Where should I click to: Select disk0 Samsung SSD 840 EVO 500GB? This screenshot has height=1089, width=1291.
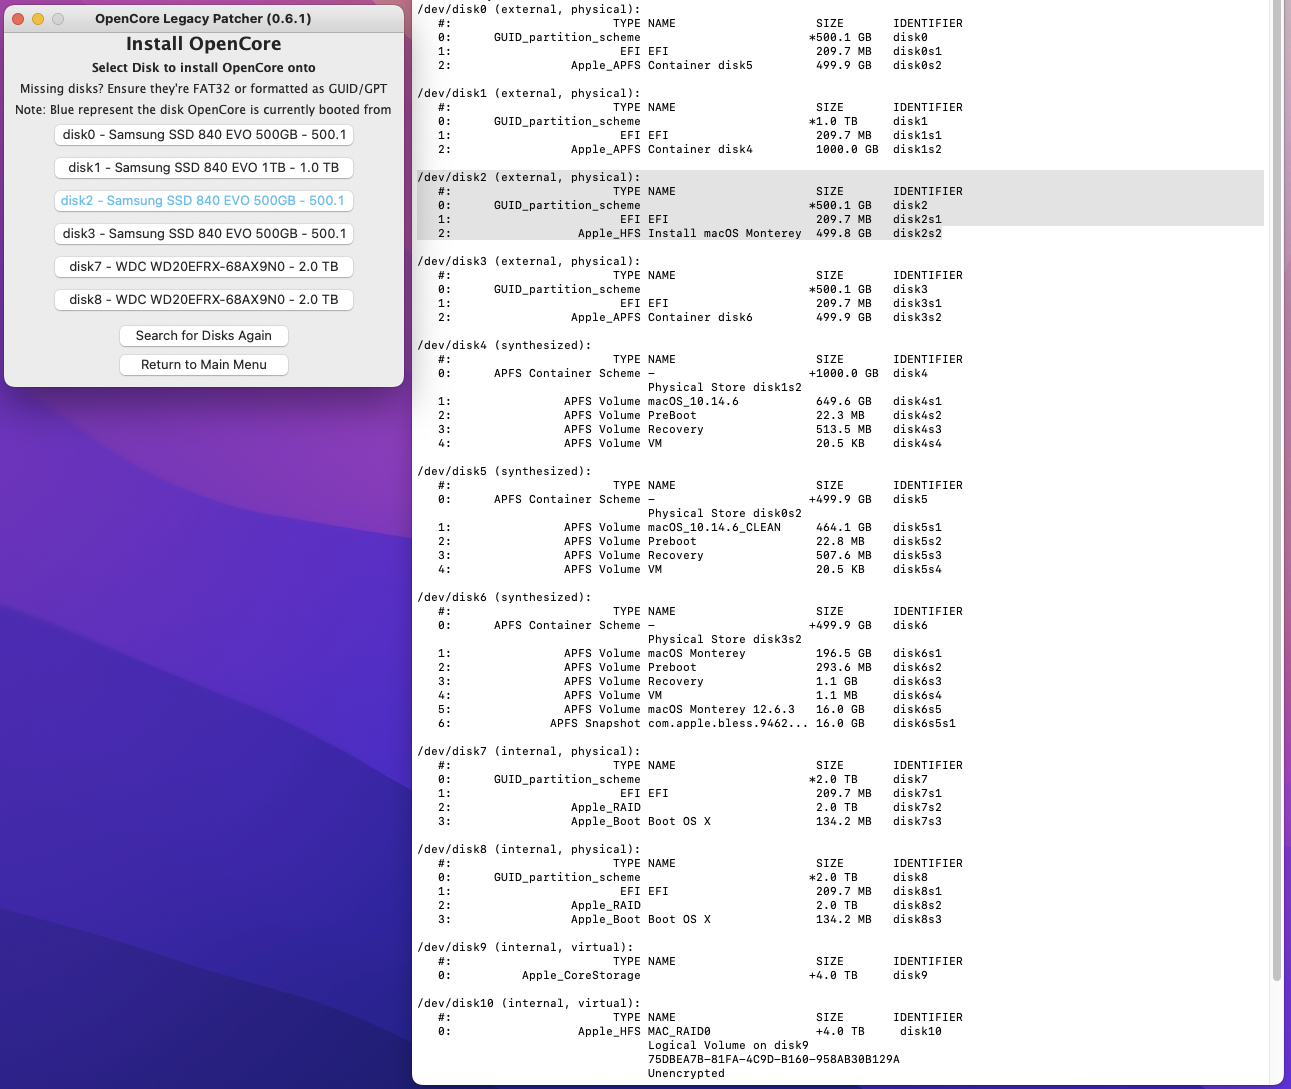(x=204, y=135)
